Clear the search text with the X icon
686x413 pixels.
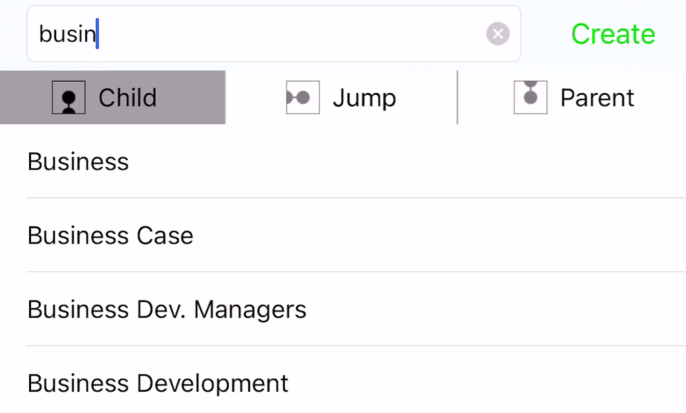pyautogui.click(x=498, y=34)
